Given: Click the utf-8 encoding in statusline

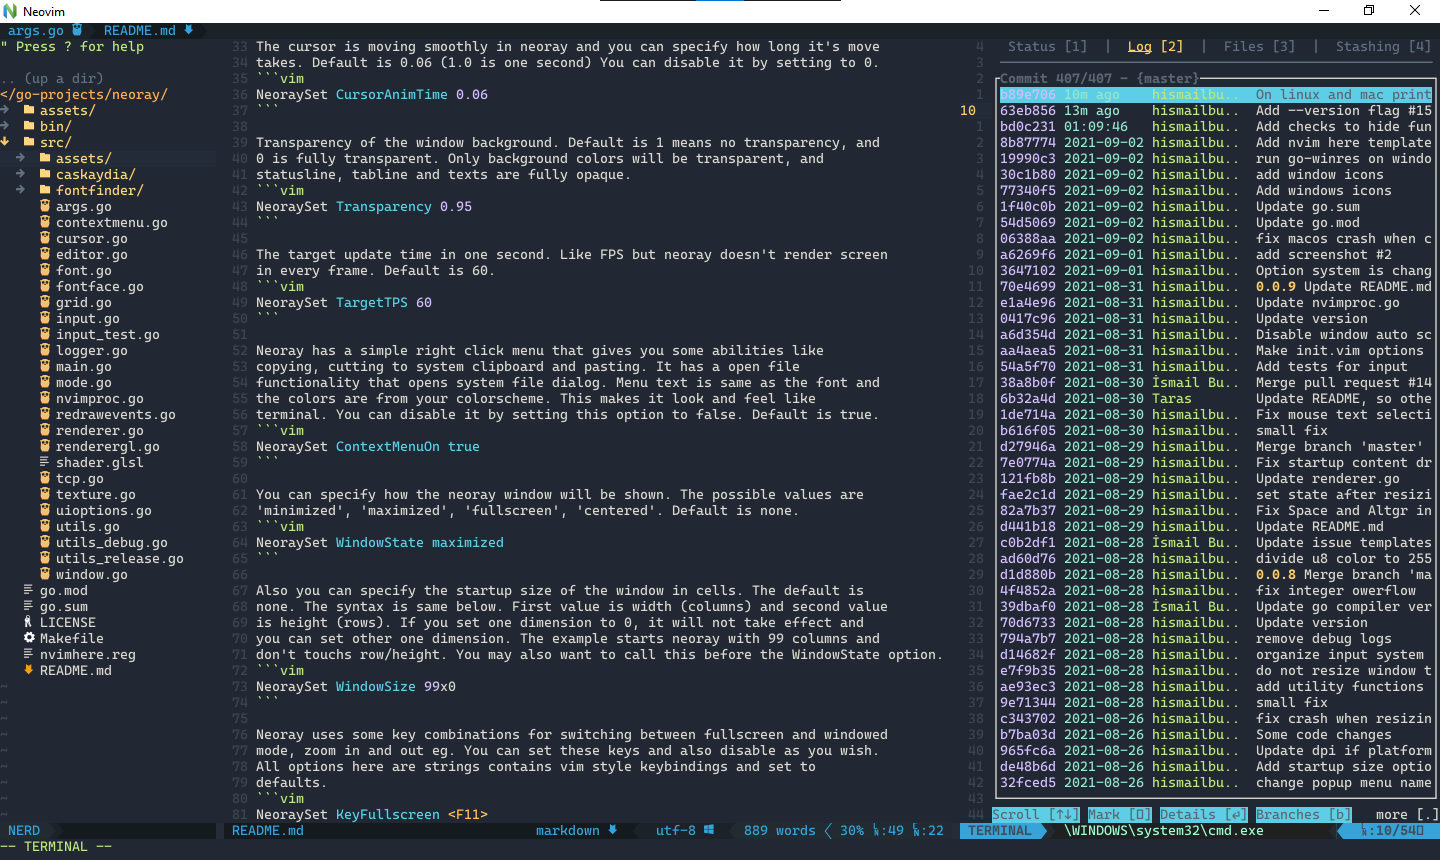Looking at the screenshot, I should 676,830.
